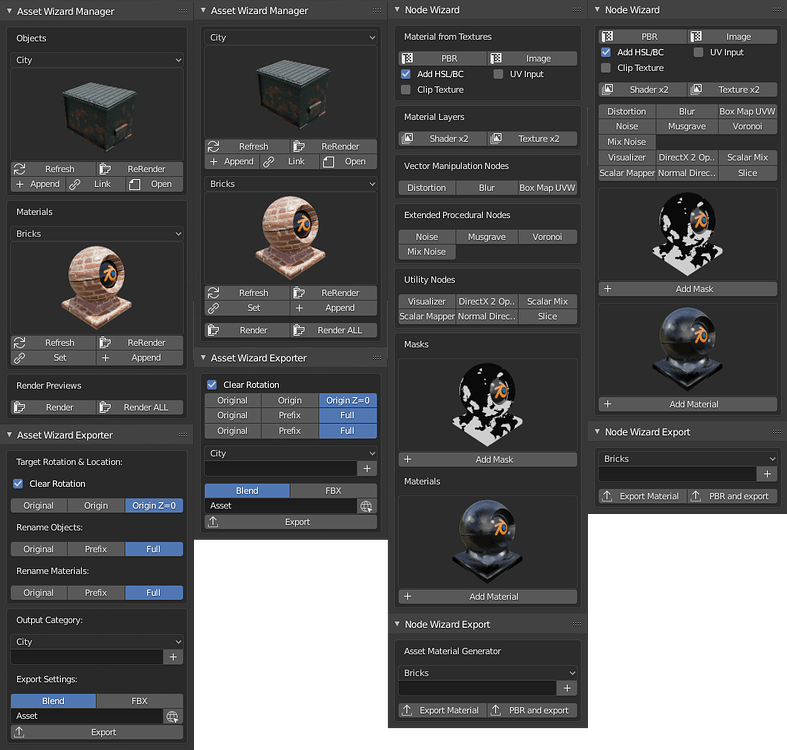This screenshot has width=787, height=750.
Task: Click Texture x2 under Material Layers
Action: (x=533, y=139)
